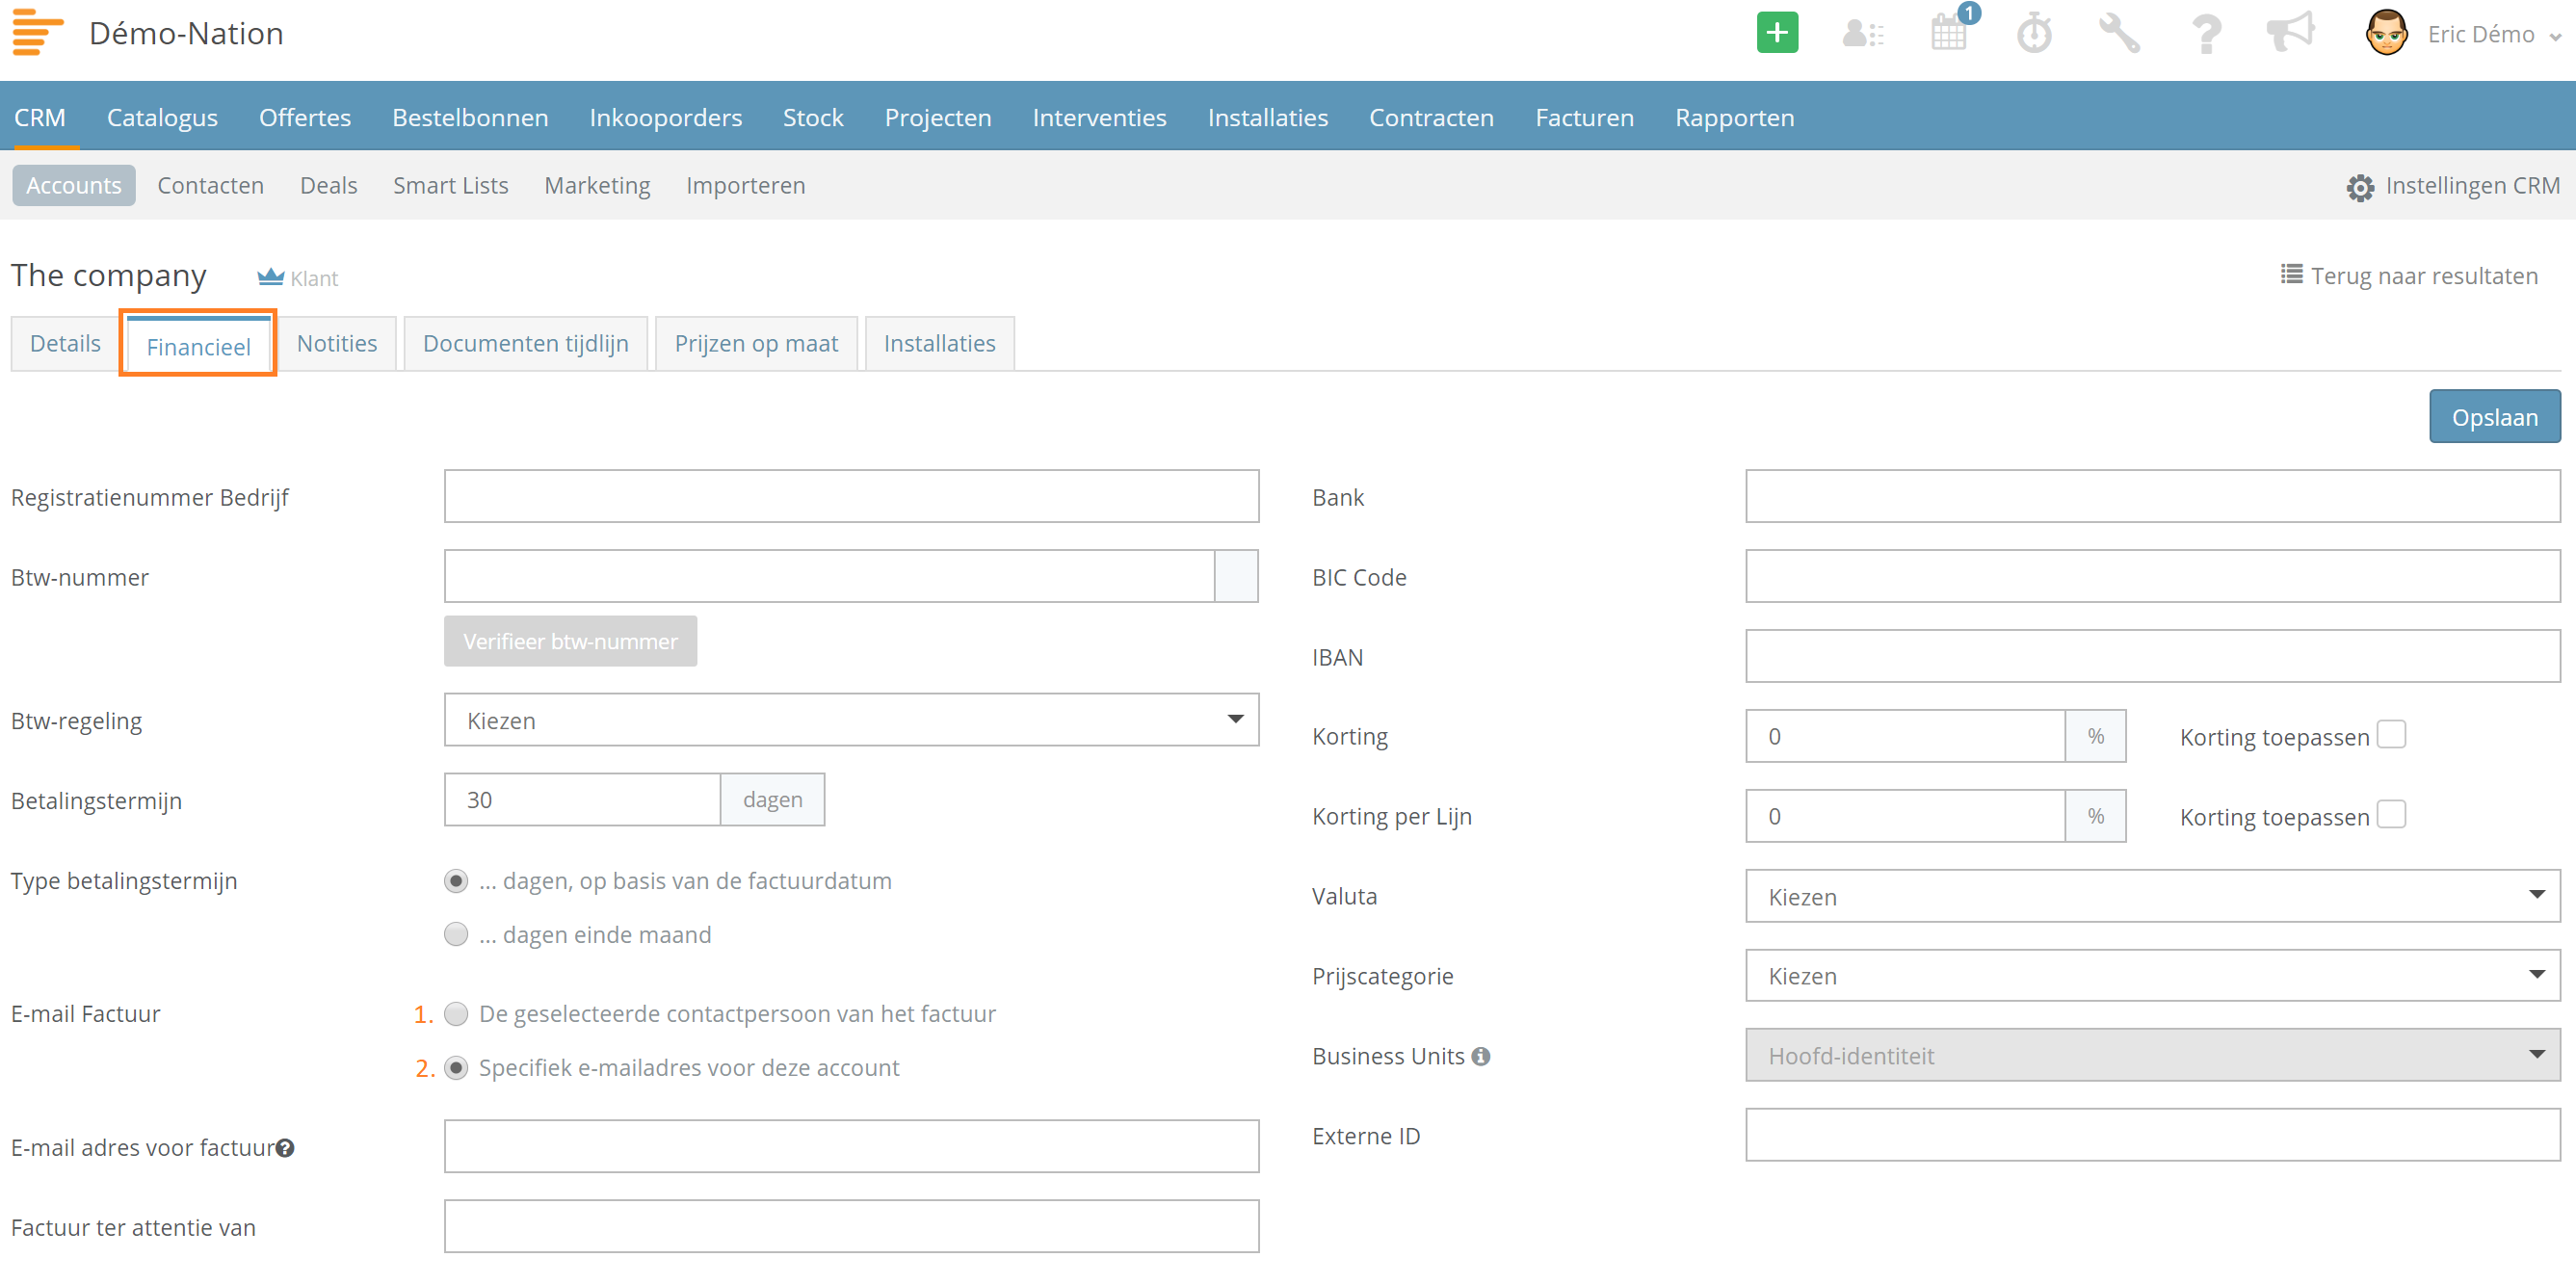Open the Inkooporders menu

click(x=665, y=117)
